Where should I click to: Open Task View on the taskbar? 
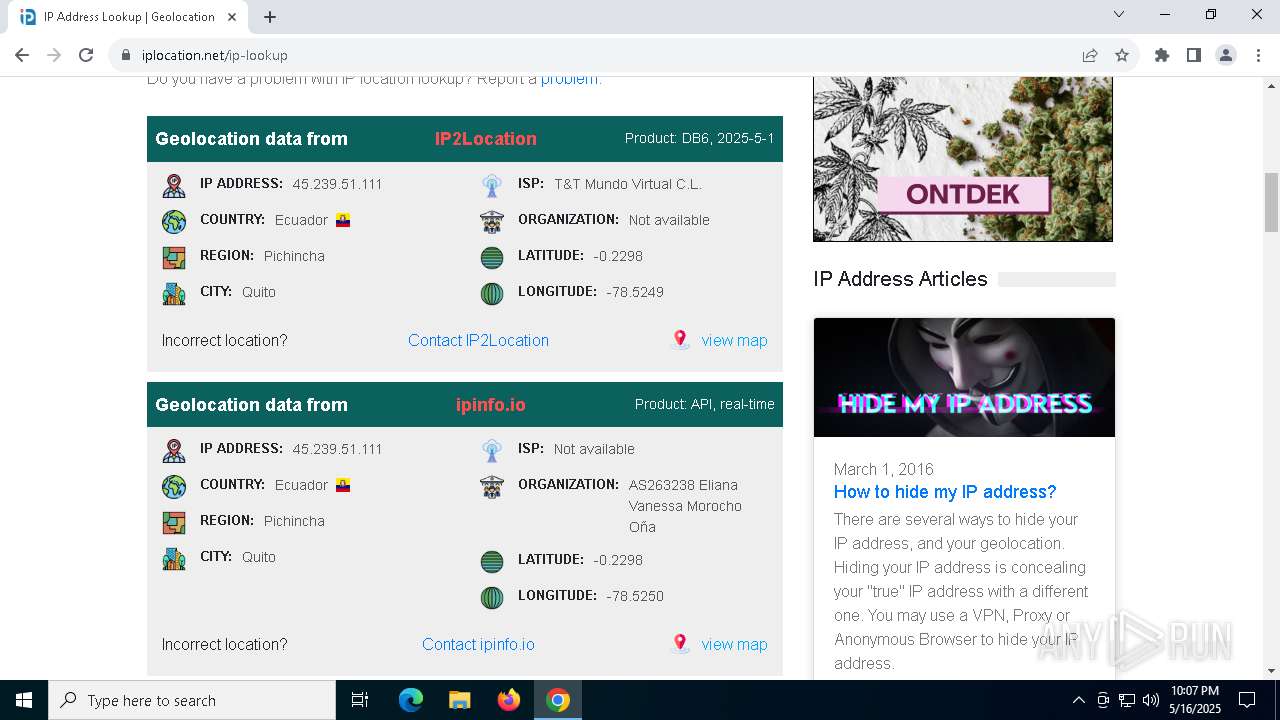click(x=360, y=700)
